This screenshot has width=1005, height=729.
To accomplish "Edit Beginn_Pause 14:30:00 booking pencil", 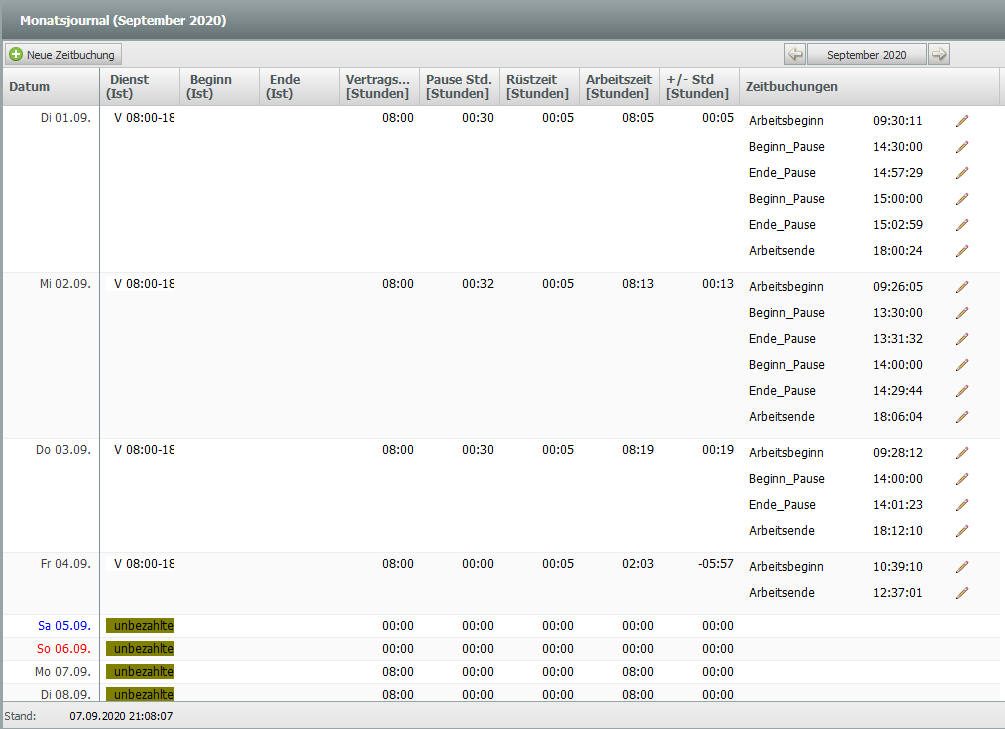I will (962, 147).
